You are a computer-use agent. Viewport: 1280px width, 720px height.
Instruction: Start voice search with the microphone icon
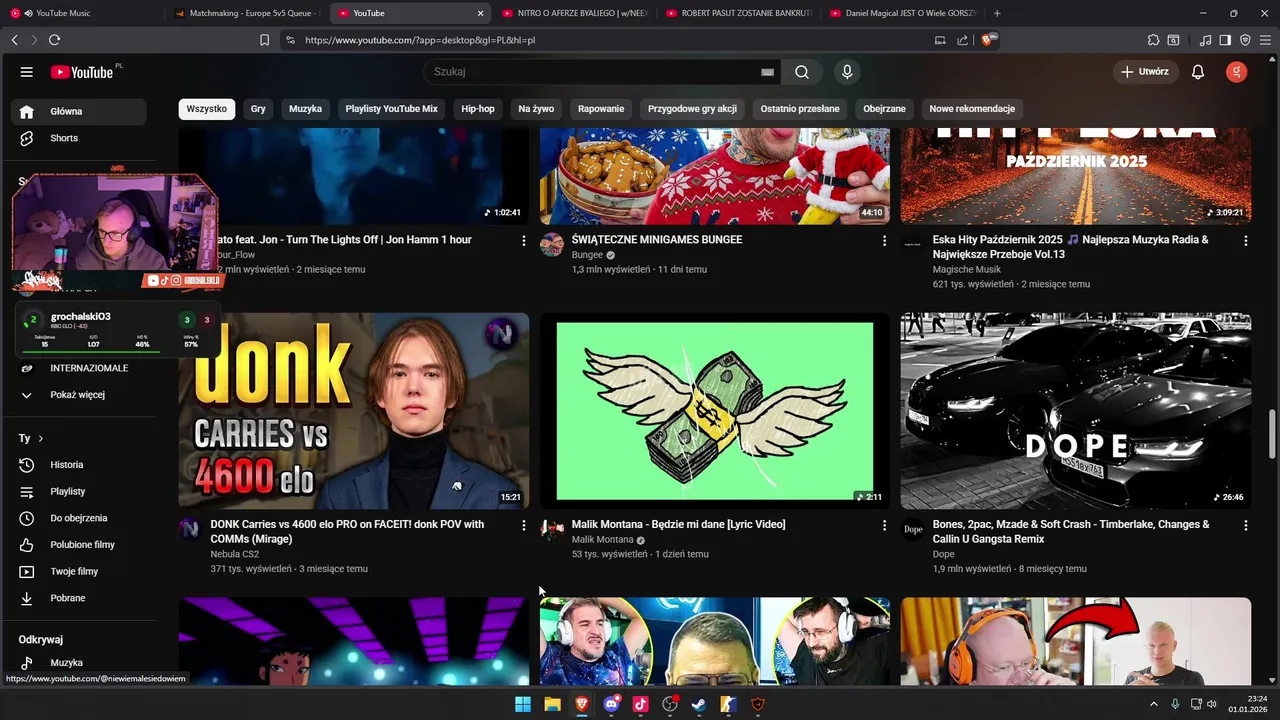847,72
